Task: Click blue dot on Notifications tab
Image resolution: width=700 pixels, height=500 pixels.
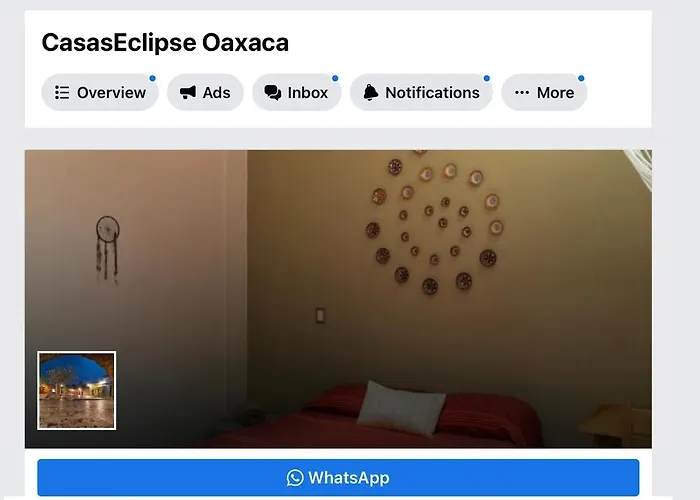Action: click(x=487, y=78)
